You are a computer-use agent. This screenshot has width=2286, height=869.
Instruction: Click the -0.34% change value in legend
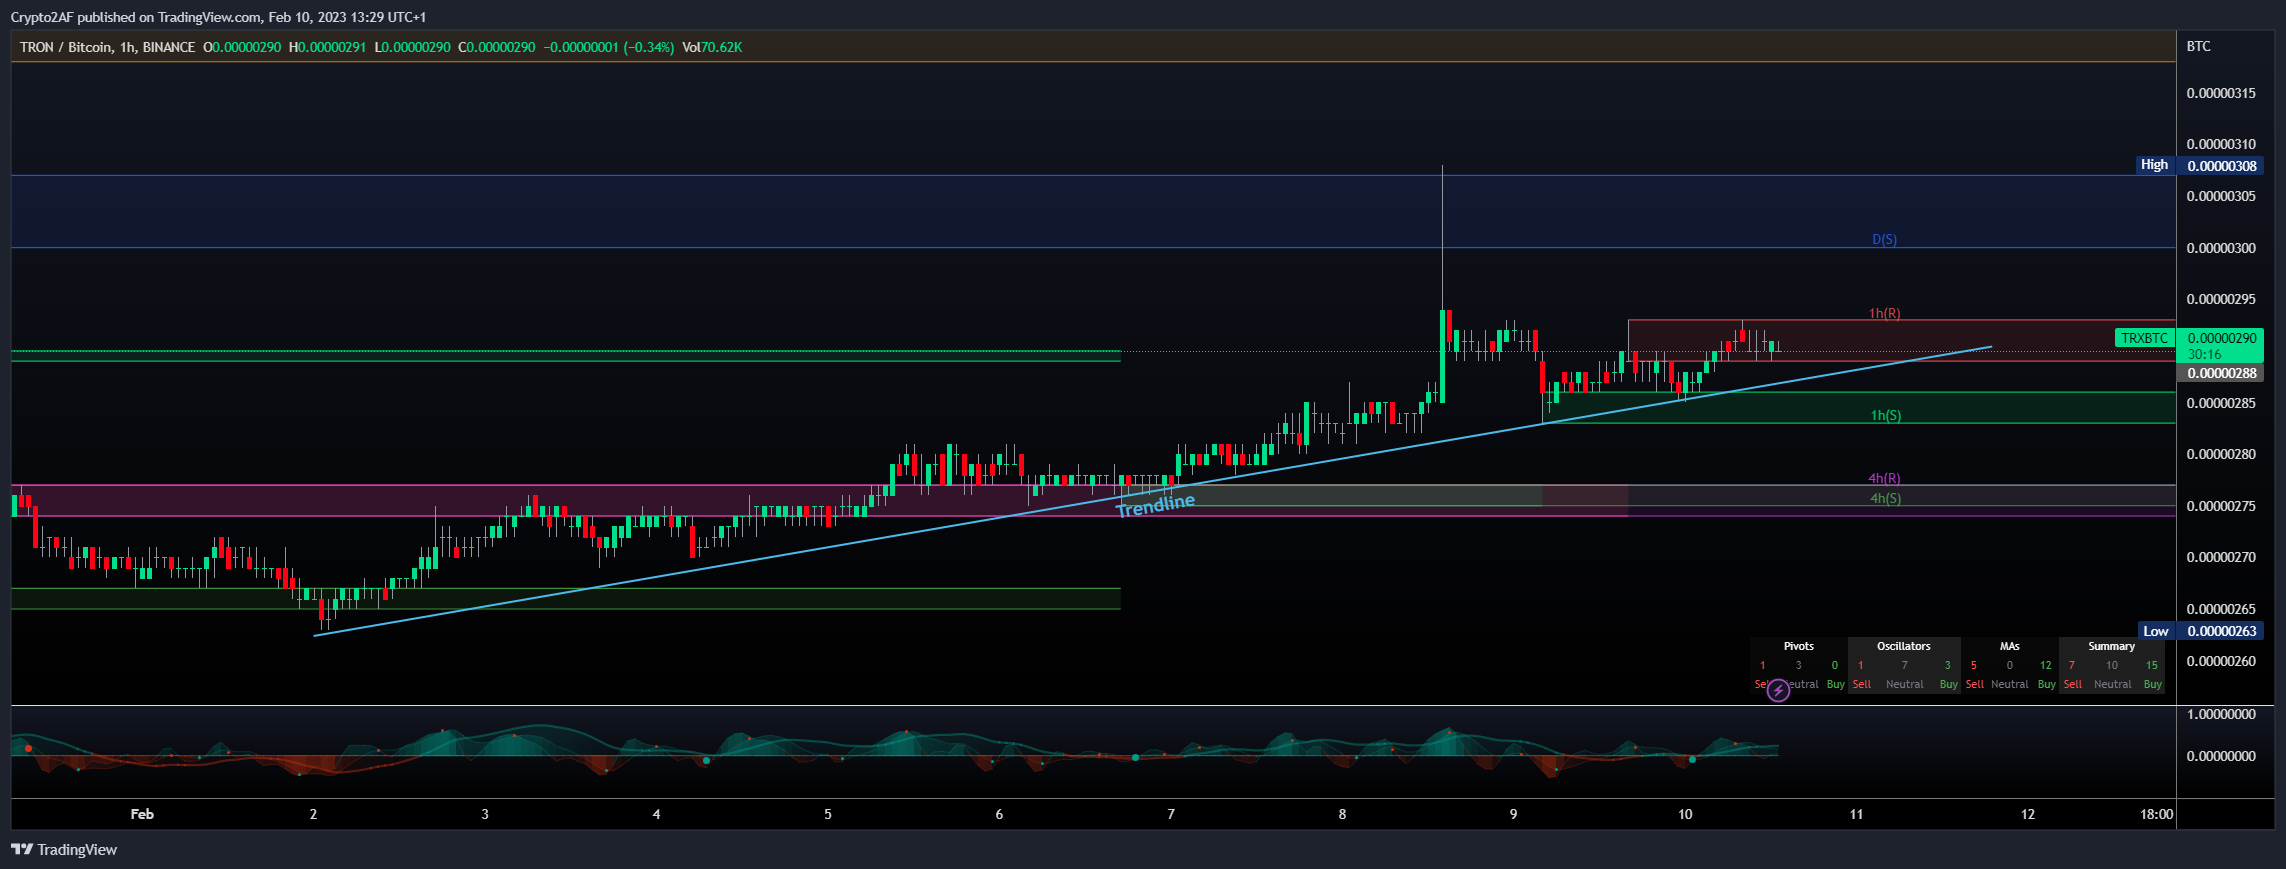(x=649, y=47)
